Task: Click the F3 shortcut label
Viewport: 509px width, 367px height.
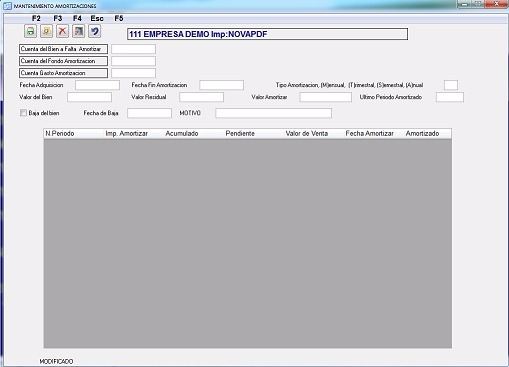Action: 58,18
